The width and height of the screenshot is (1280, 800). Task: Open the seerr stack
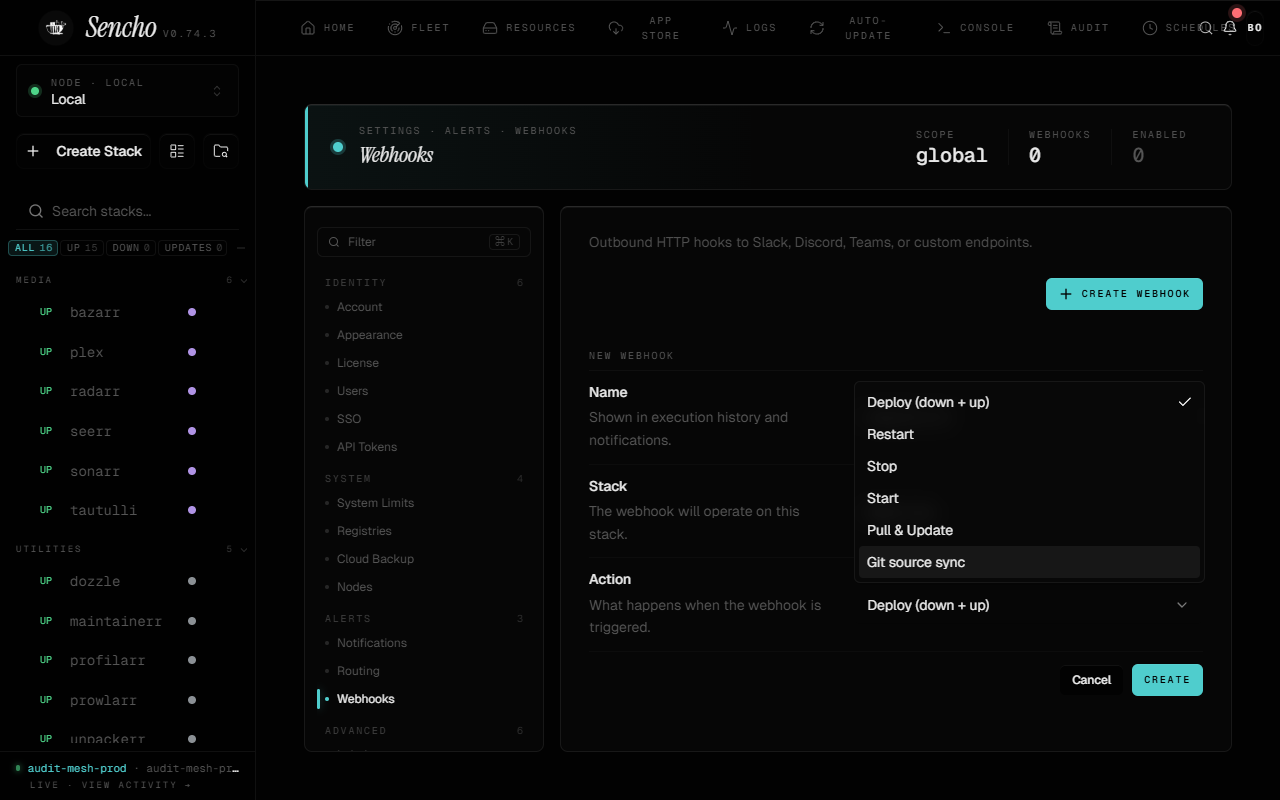pos(127,431)
